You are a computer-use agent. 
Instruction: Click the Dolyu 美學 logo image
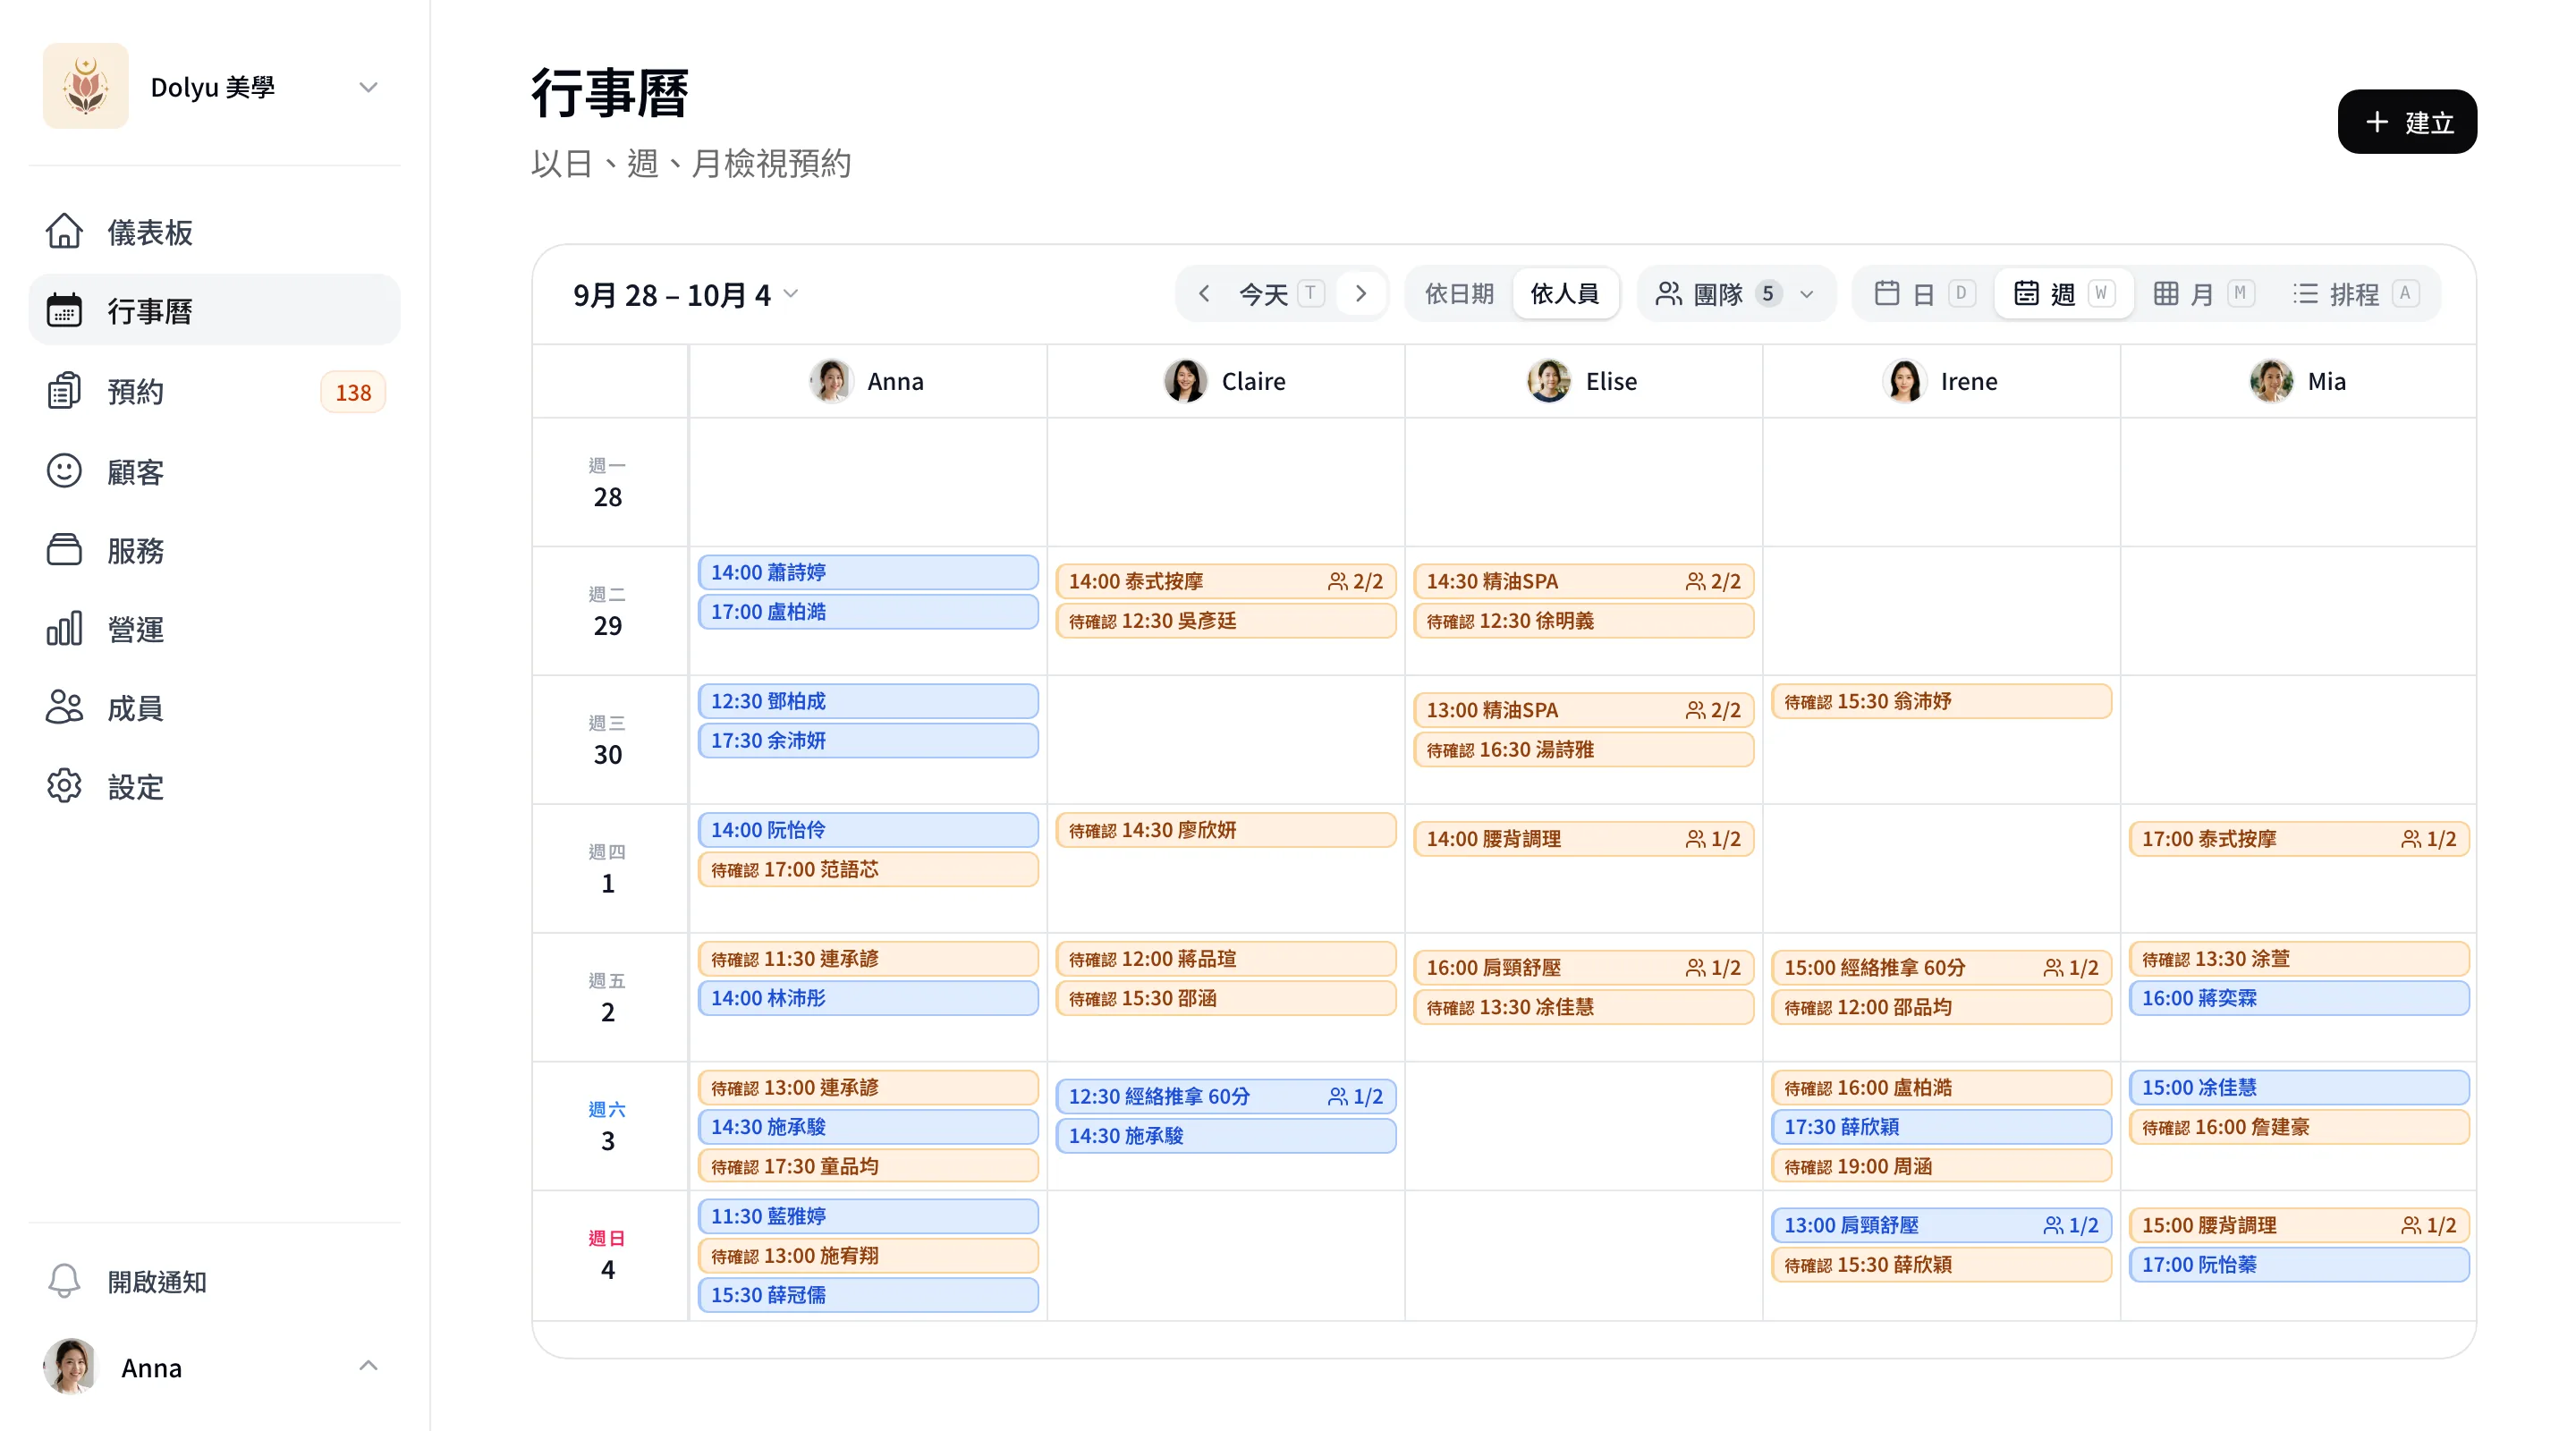(86, 86)
